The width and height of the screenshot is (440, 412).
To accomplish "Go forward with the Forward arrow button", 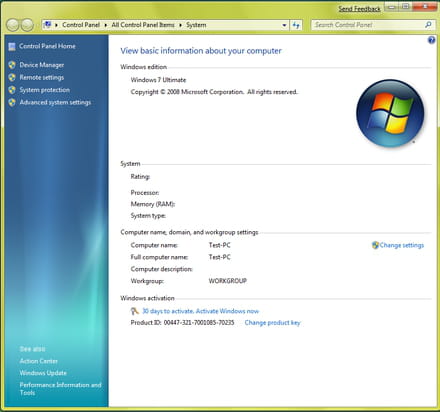I will click(27, 25).
